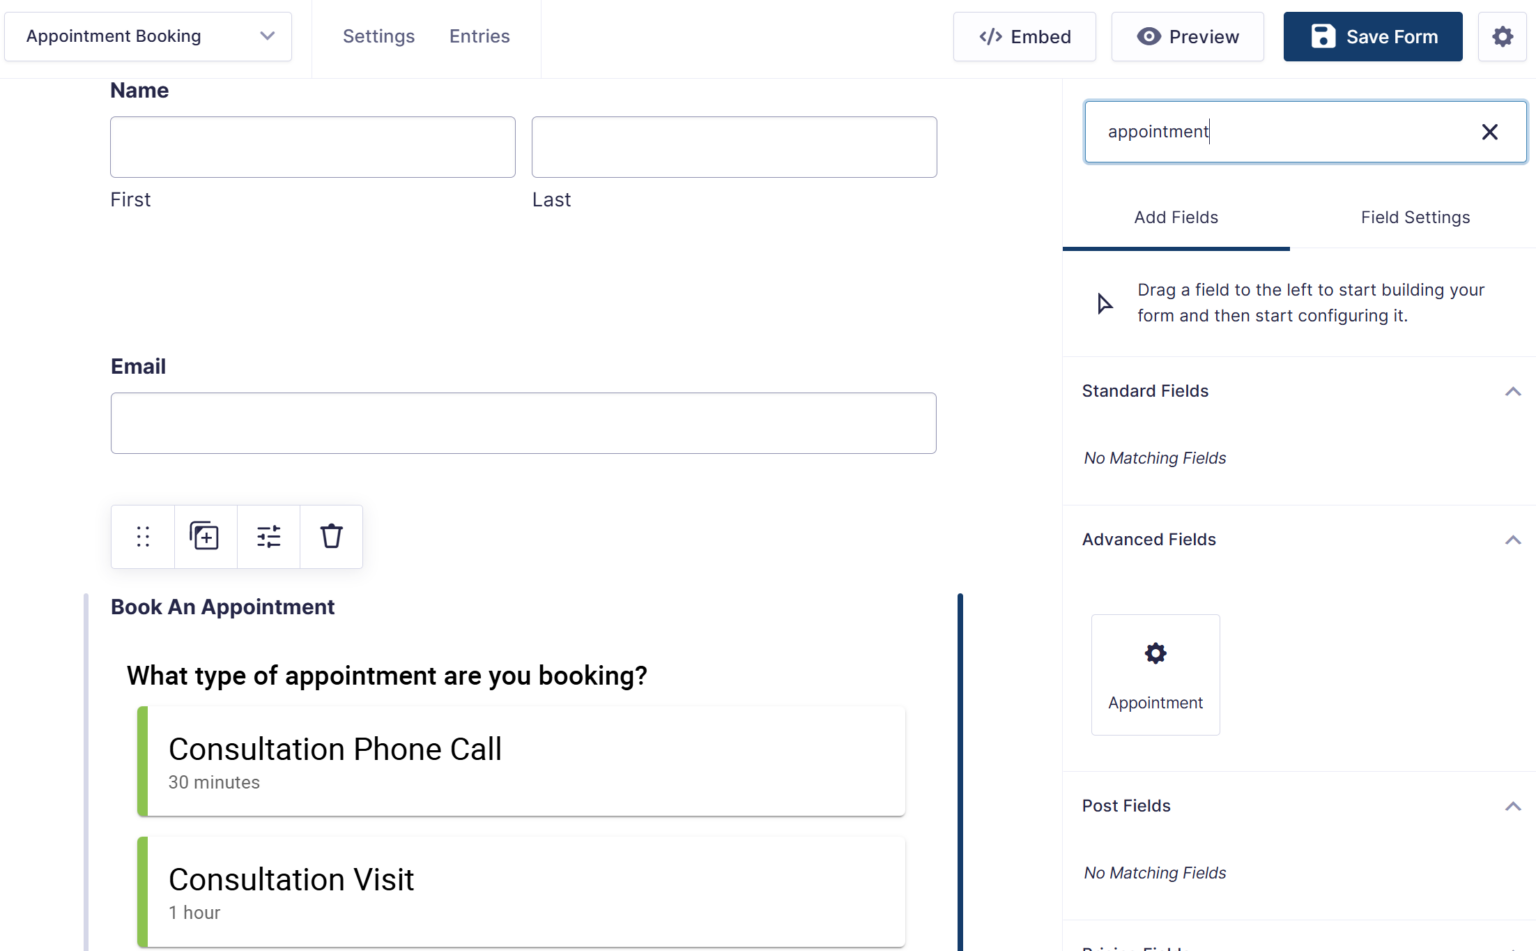1536x951 pixels.
Task: Delete the Email field with the trash icon
Action: point(331,536)
